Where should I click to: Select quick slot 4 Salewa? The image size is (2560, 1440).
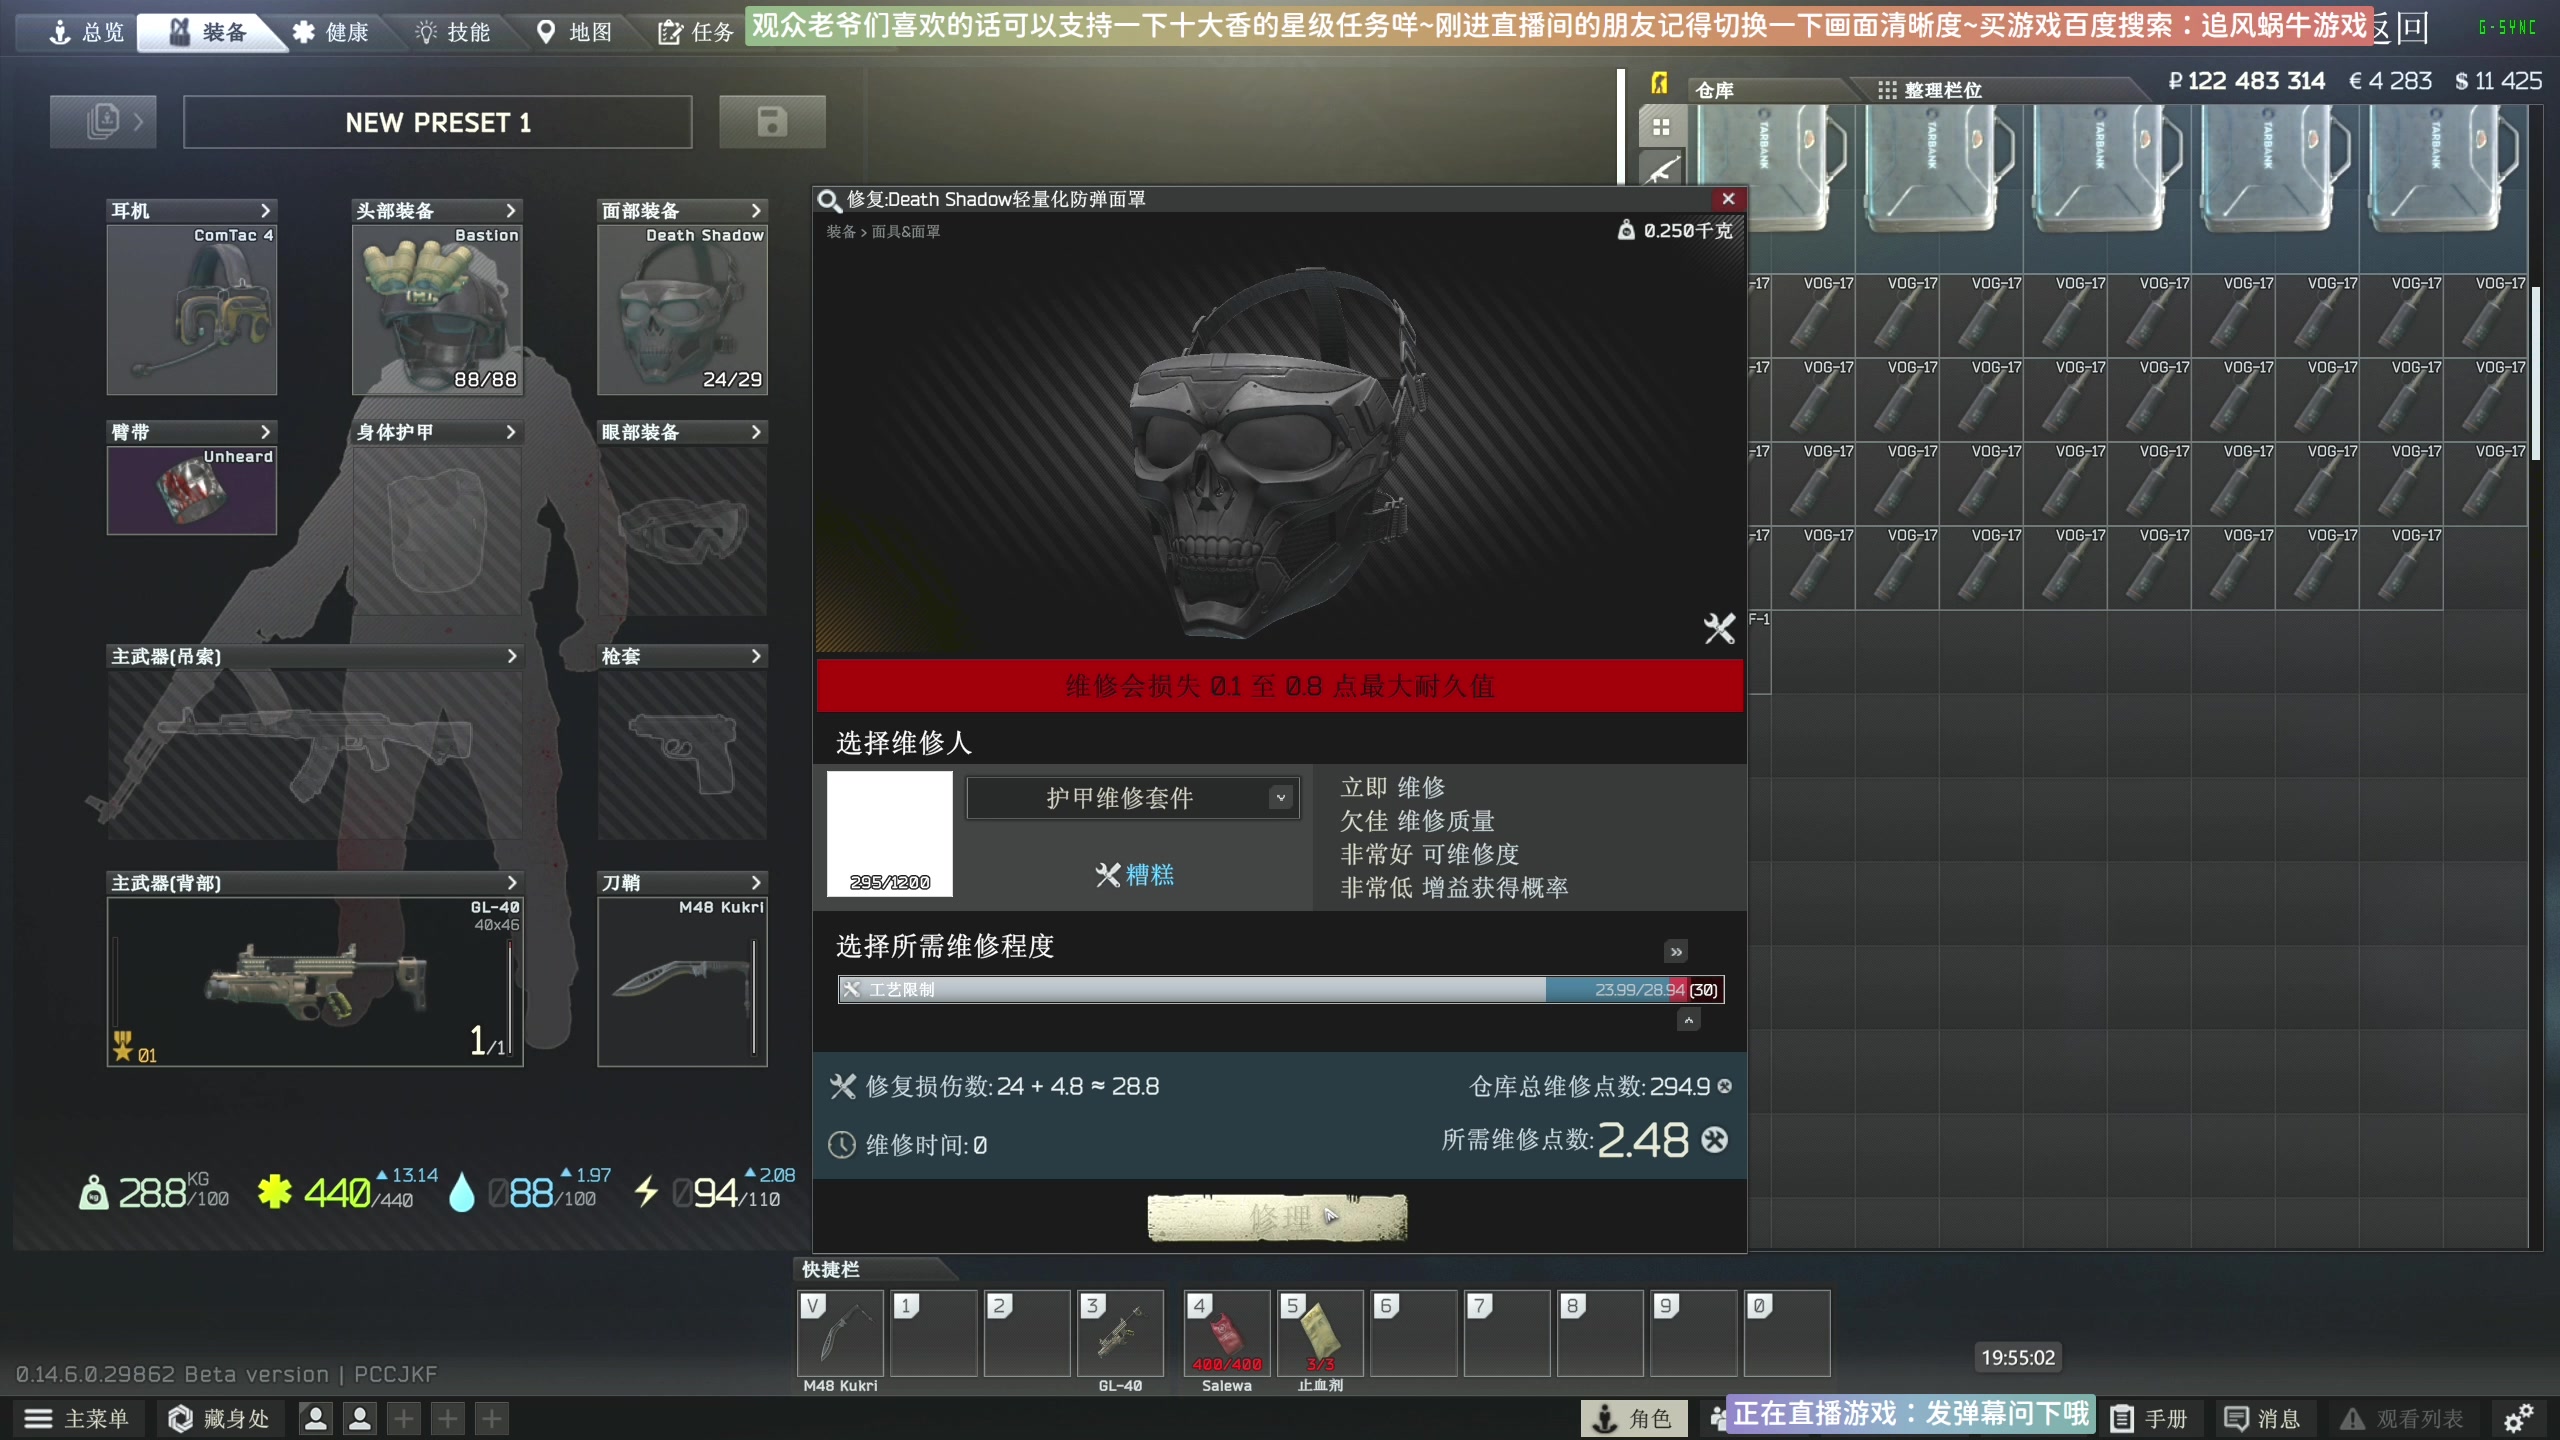pos(1227,1333)
